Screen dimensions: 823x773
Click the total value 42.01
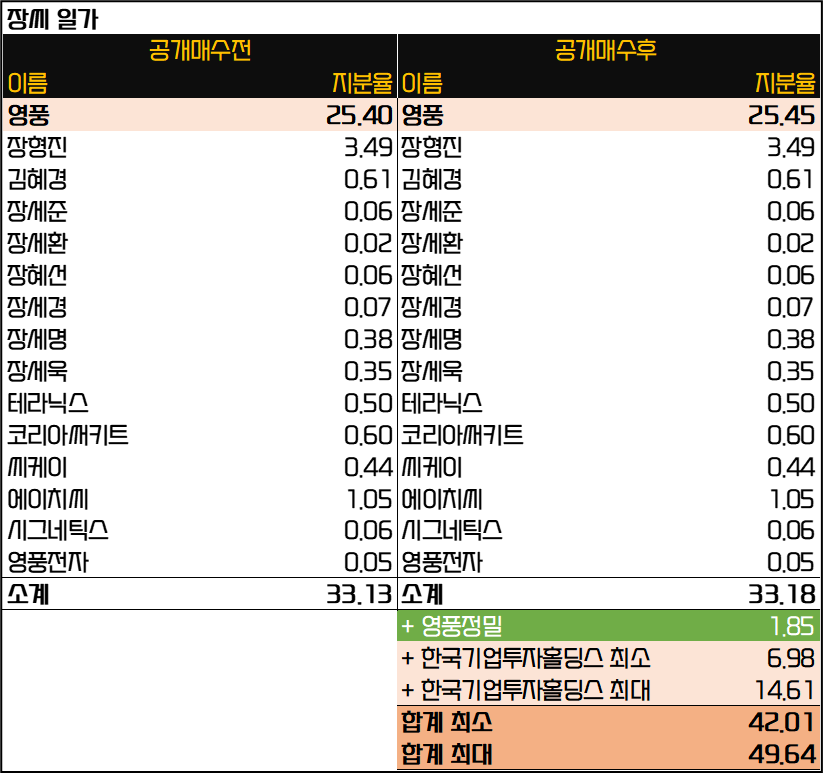[782, 722]
